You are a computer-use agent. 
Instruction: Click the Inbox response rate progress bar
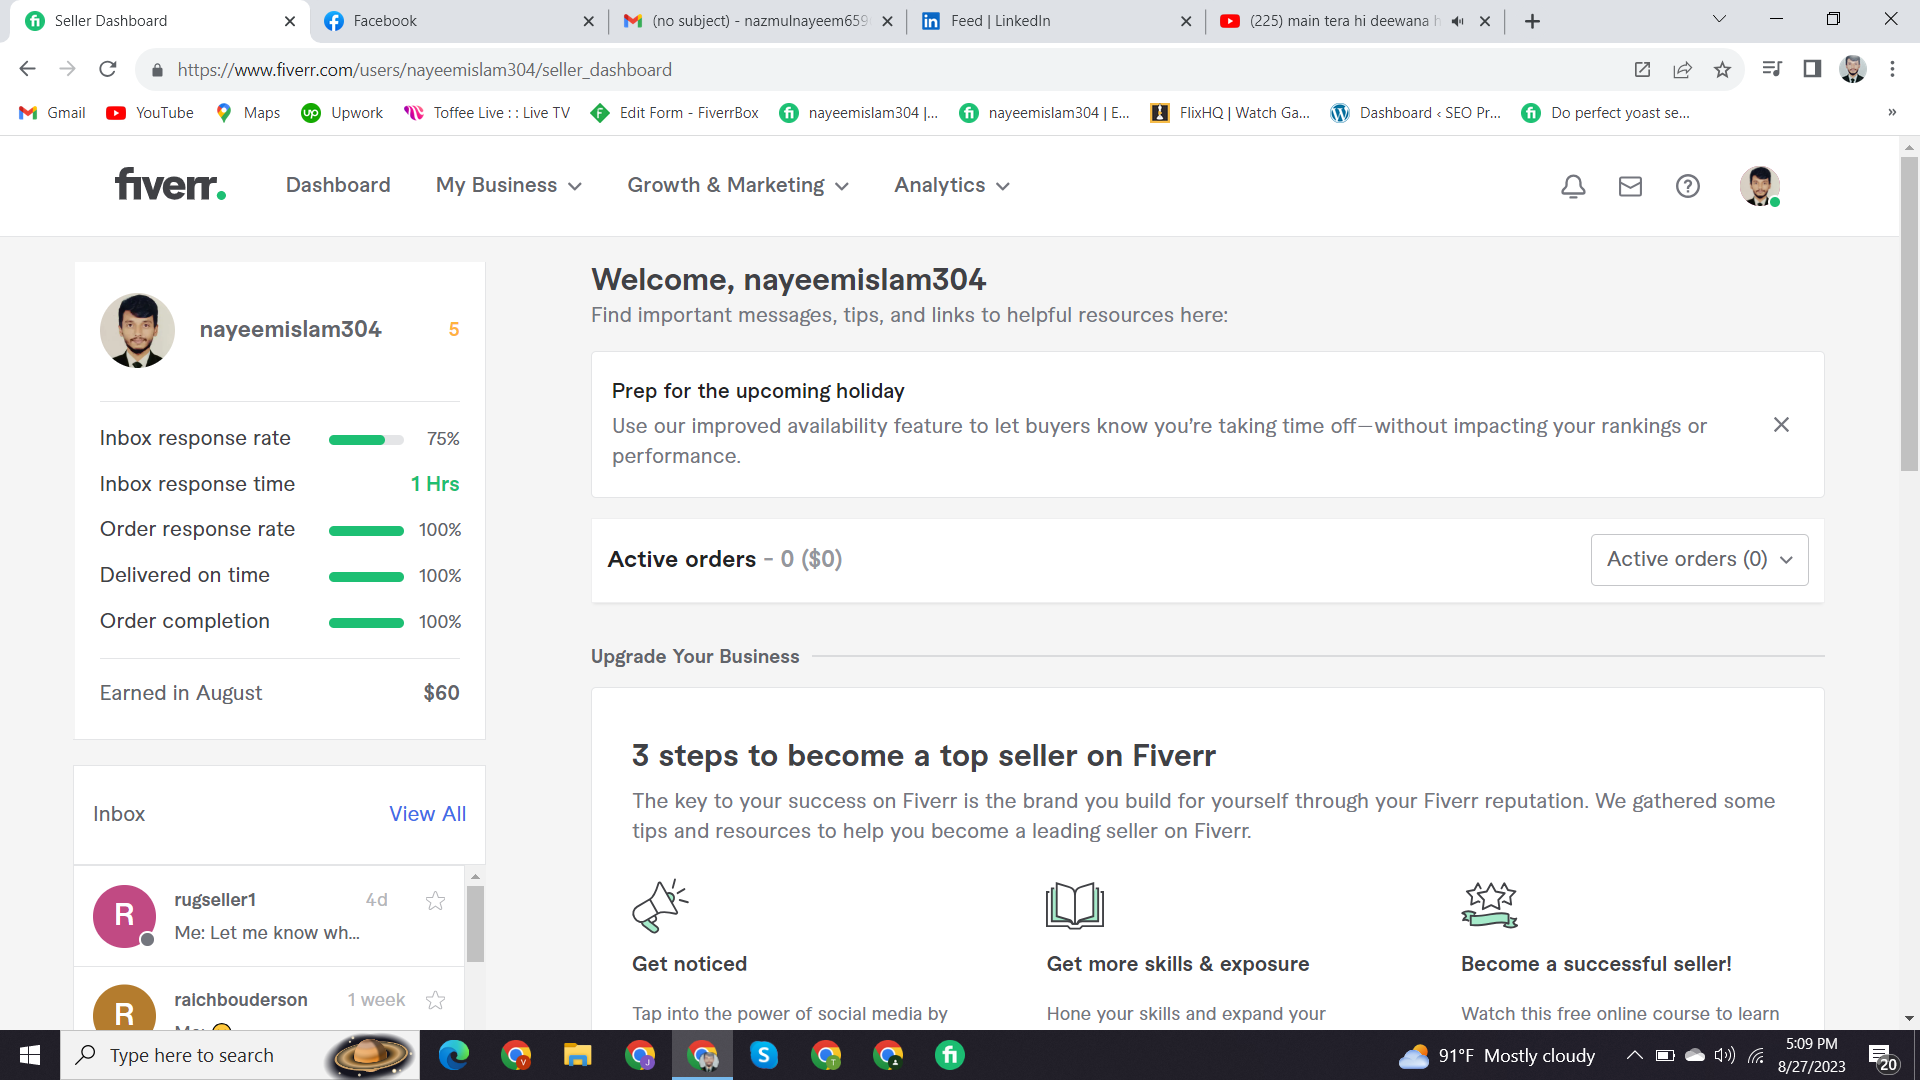click(x=366, y=440)
